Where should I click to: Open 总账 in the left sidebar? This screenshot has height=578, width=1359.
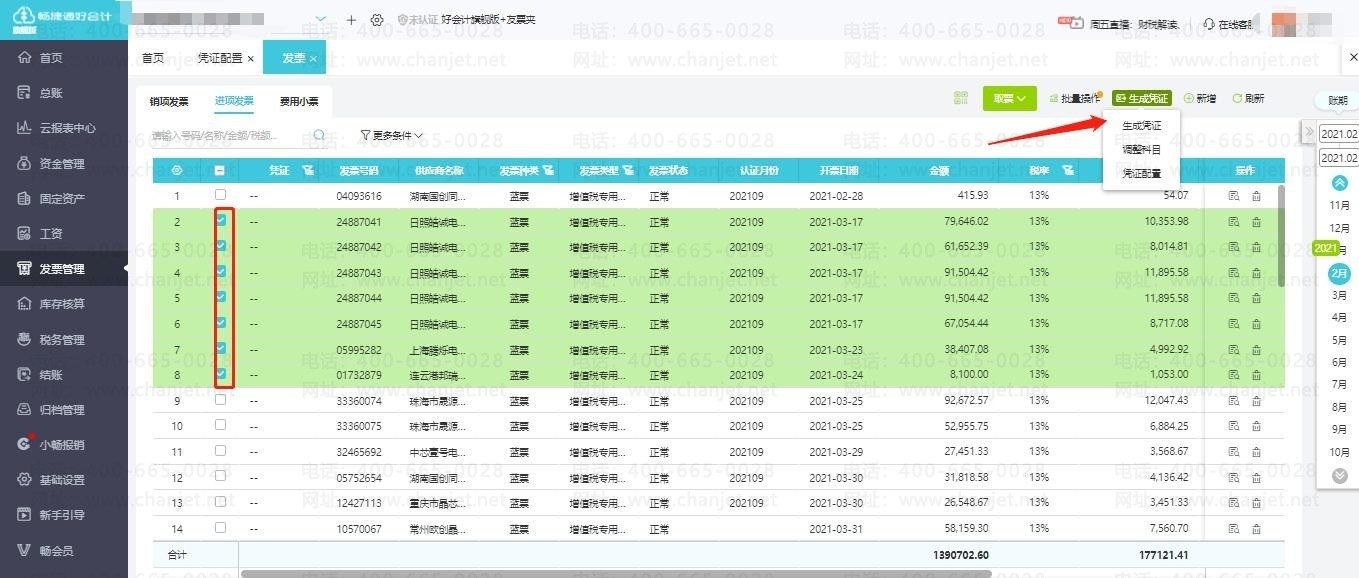click(64, 93)
